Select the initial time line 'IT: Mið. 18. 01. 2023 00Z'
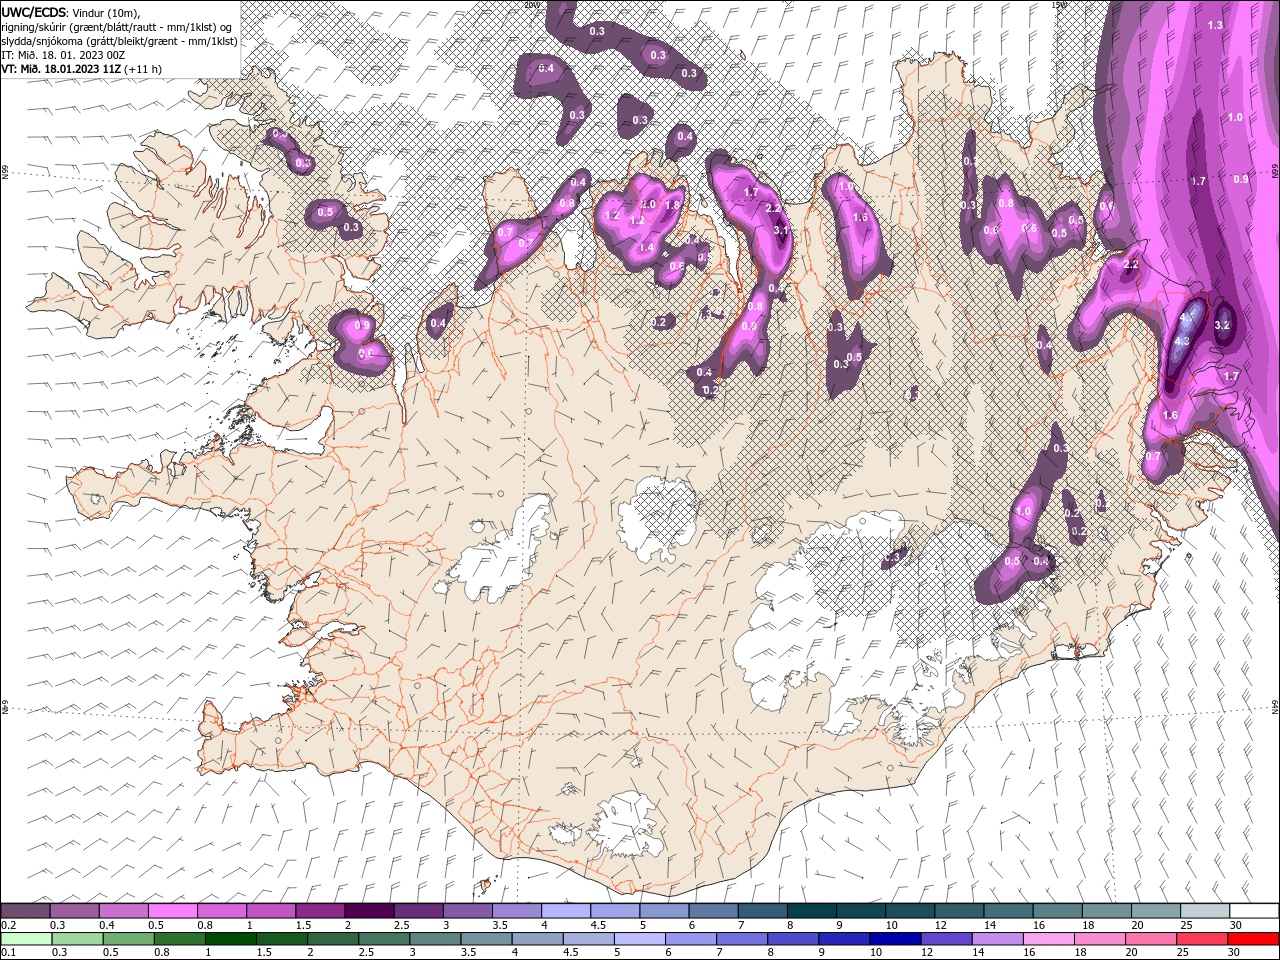This screenshot has height=960, width=1280. (61, 55)
